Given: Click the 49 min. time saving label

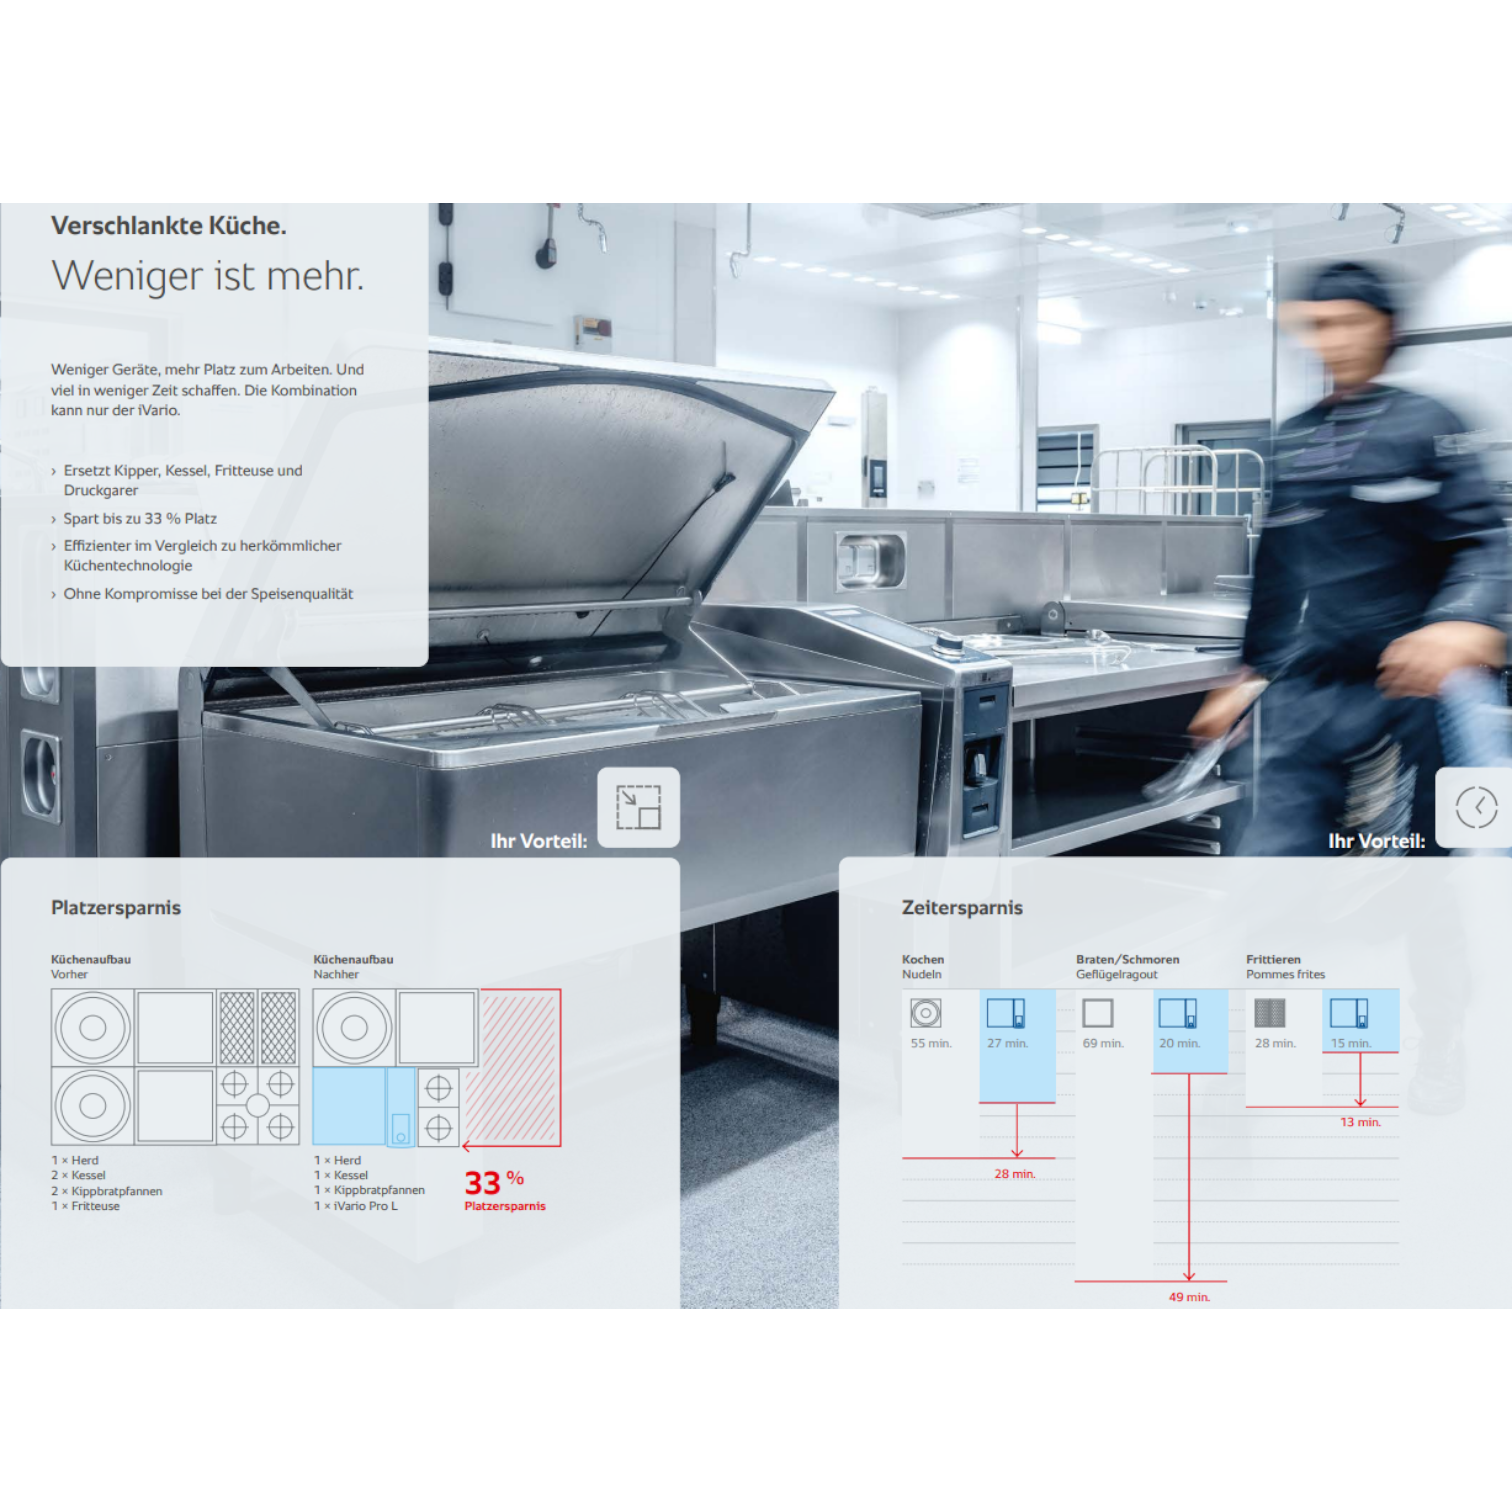Looking at the screenshot, I should point(1189,1297).
